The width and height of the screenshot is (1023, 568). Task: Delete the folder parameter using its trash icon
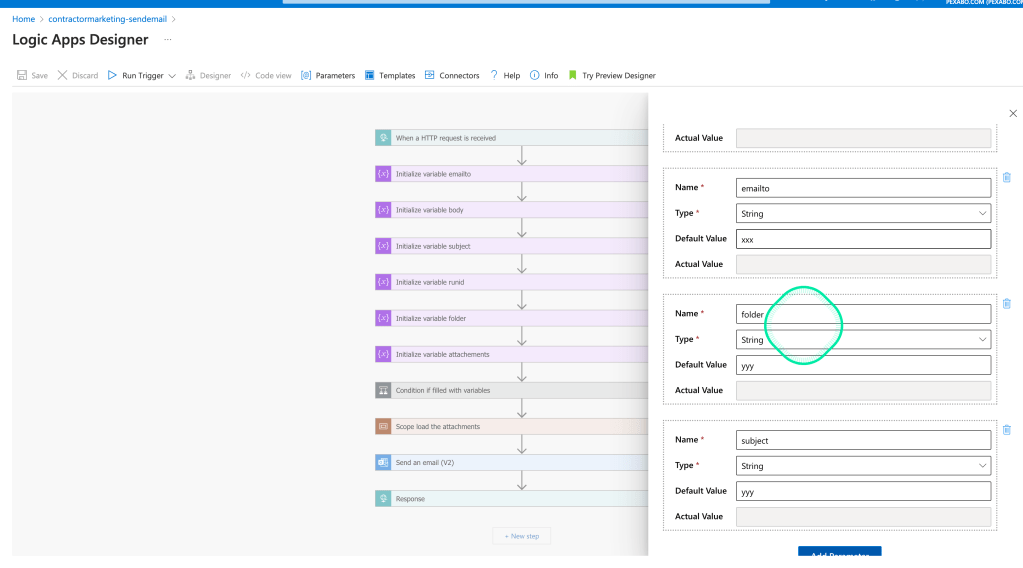[x=1007, y=303]
